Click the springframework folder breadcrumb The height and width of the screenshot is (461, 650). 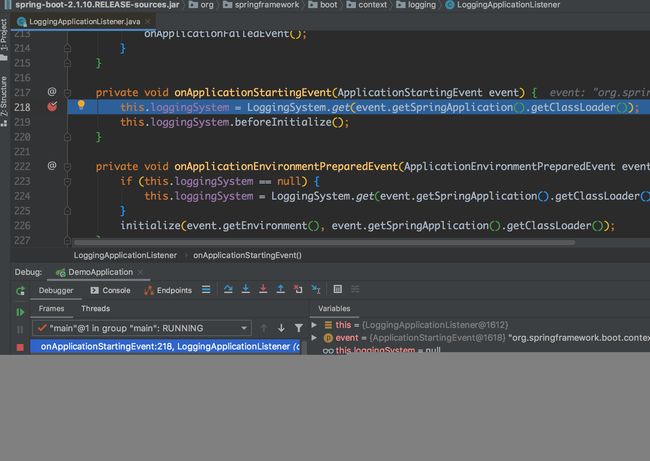(x=261, y=5)
